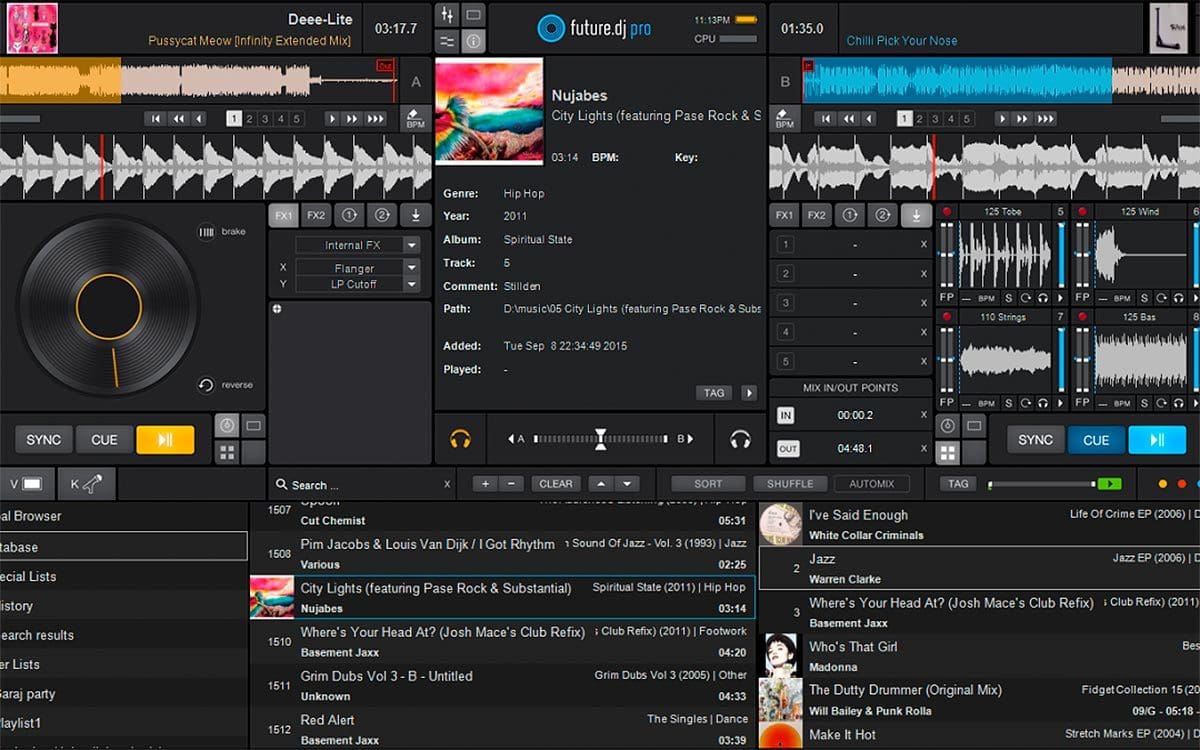Open the Flanger X effect dropdown
This screenshot has width=1200, height=750.
pos(411,268)
